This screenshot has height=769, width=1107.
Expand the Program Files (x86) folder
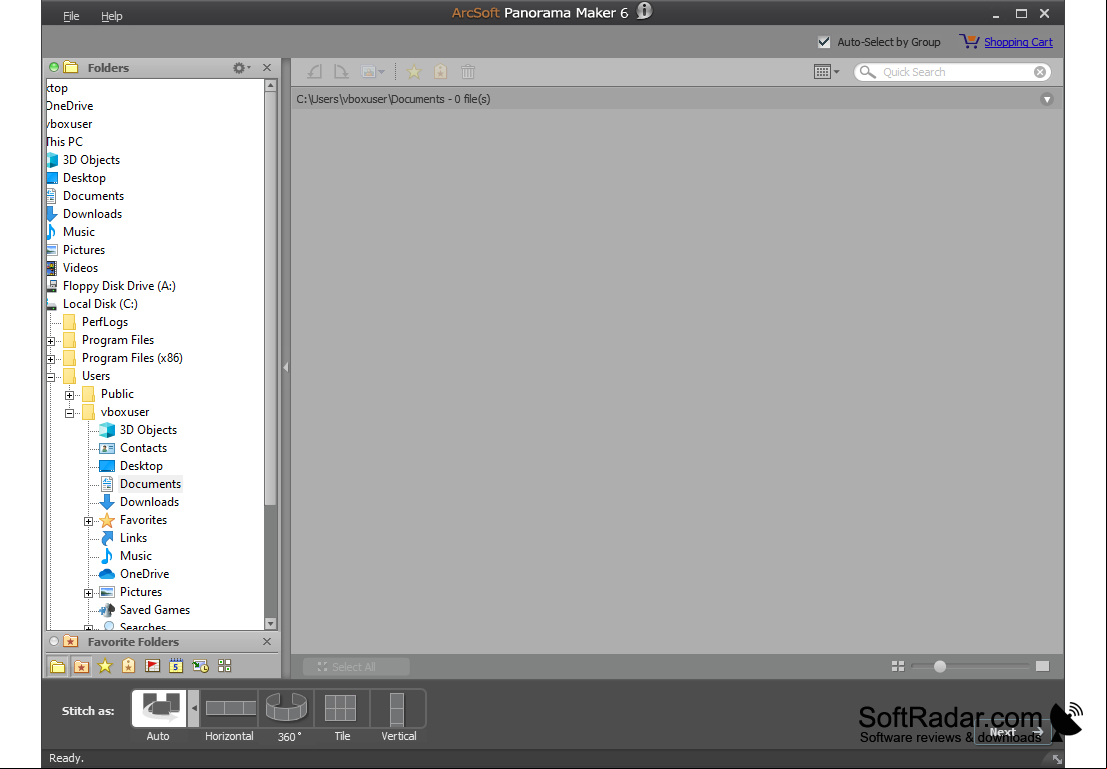(51, 359)
